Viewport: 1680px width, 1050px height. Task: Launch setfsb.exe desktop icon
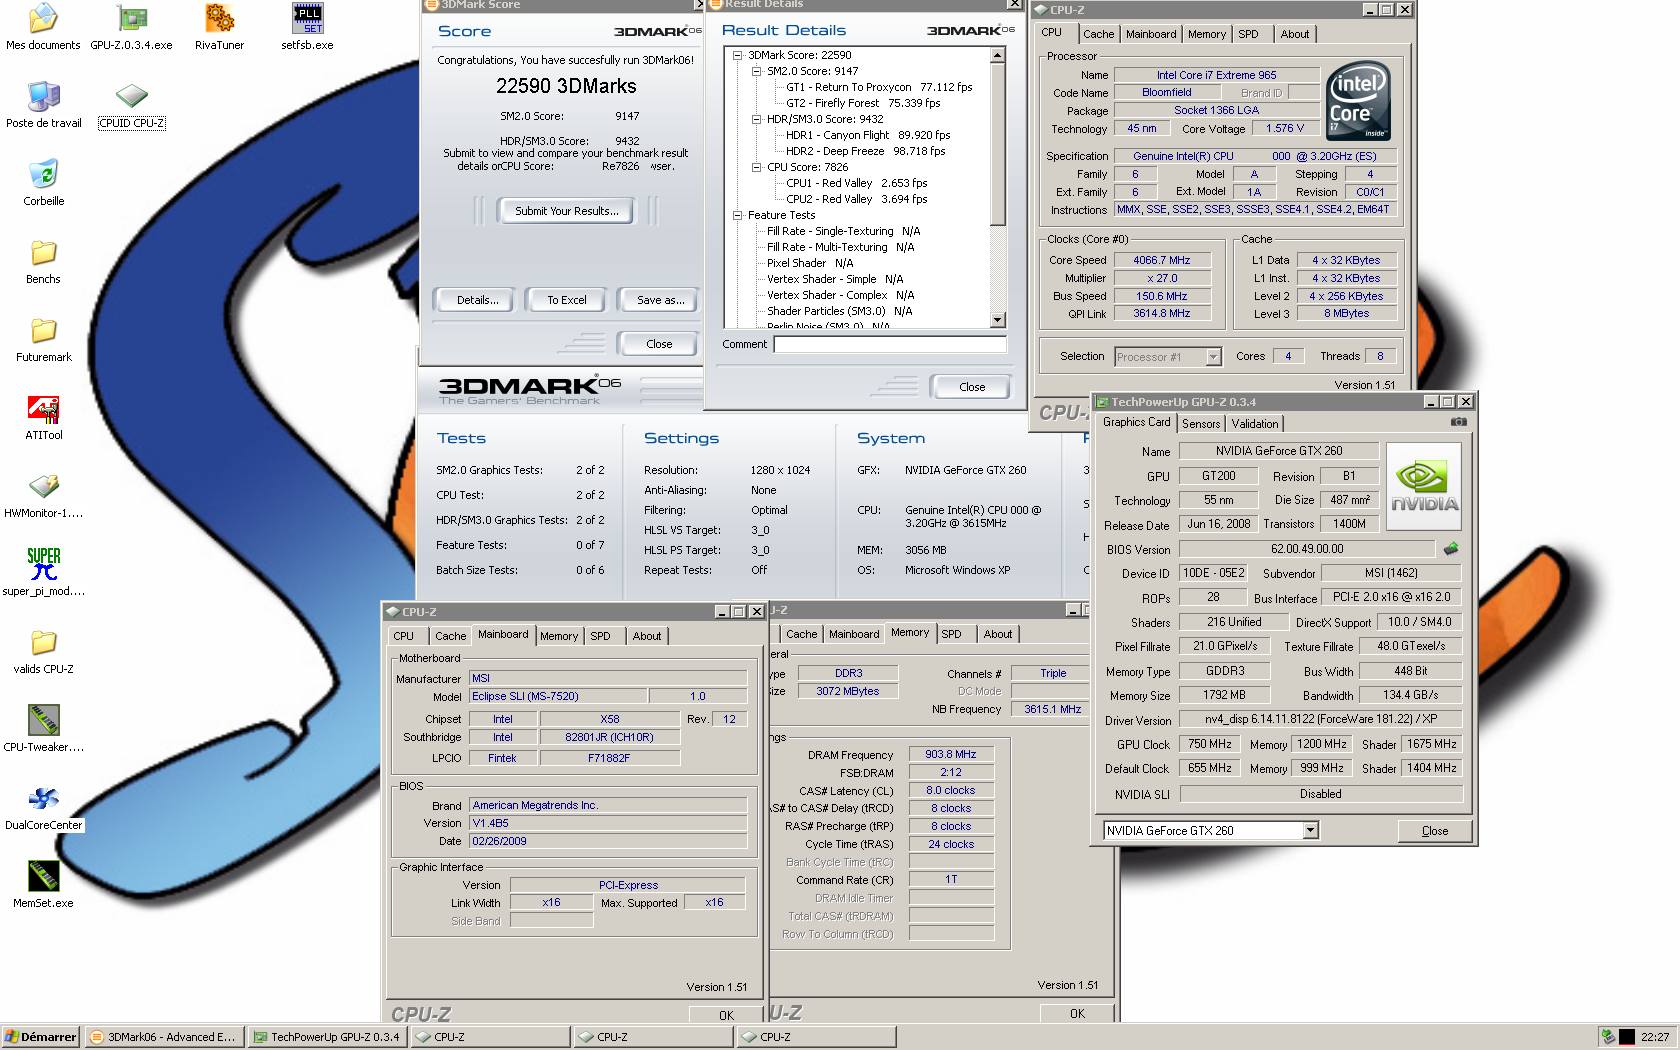coord(307,26)
